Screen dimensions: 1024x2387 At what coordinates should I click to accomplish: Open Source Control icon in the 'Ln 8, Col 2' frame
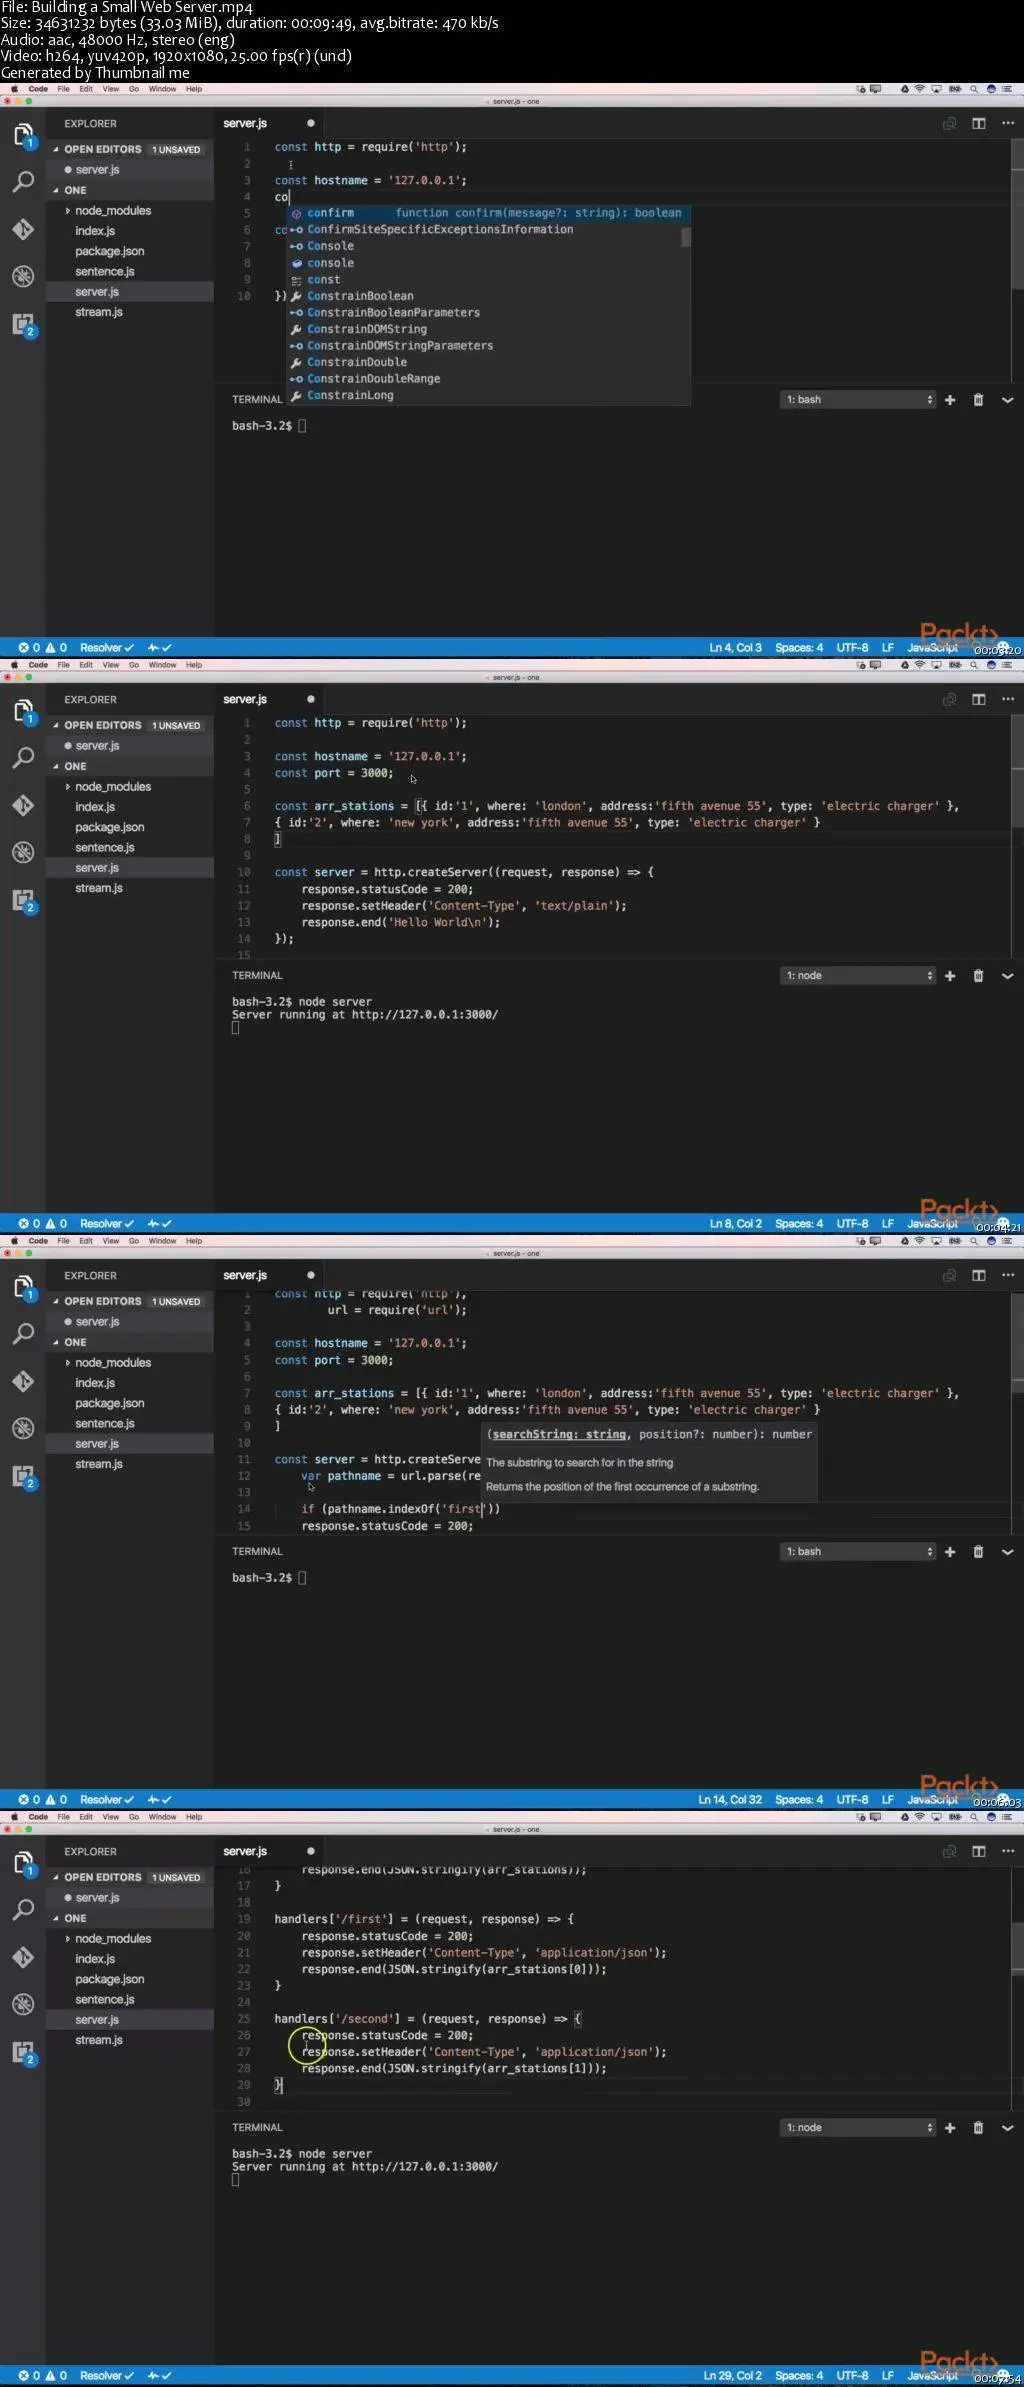pyautogui.click(x=23, y=805)
